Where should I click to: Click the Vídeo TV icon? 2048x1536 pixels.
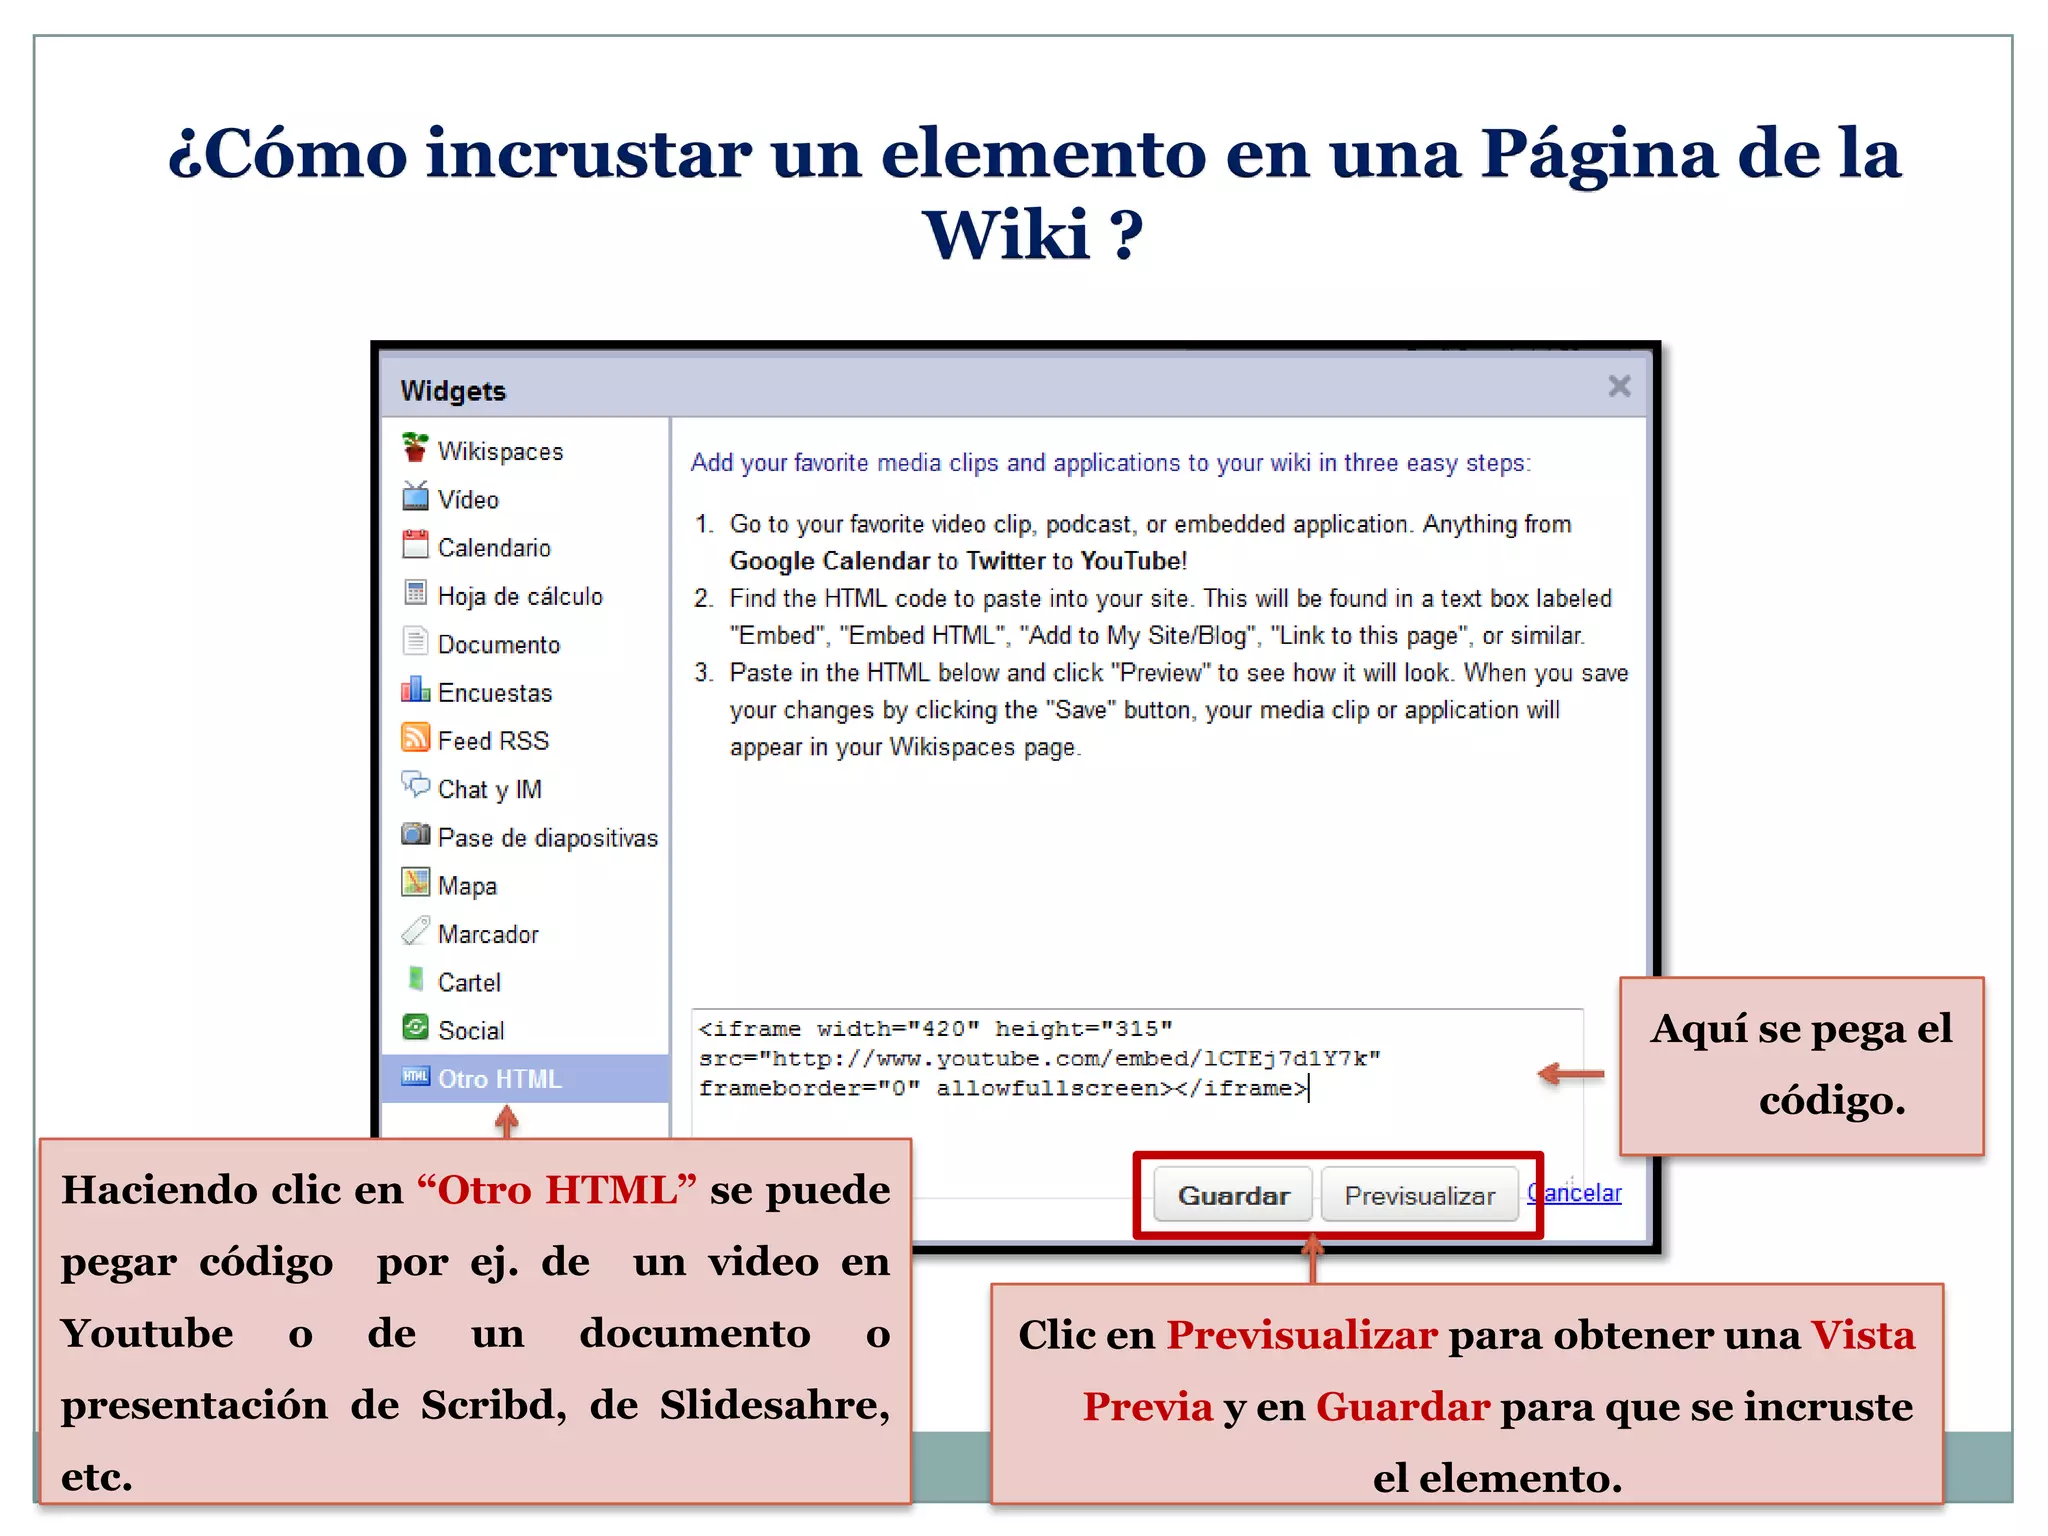point(415,496)
